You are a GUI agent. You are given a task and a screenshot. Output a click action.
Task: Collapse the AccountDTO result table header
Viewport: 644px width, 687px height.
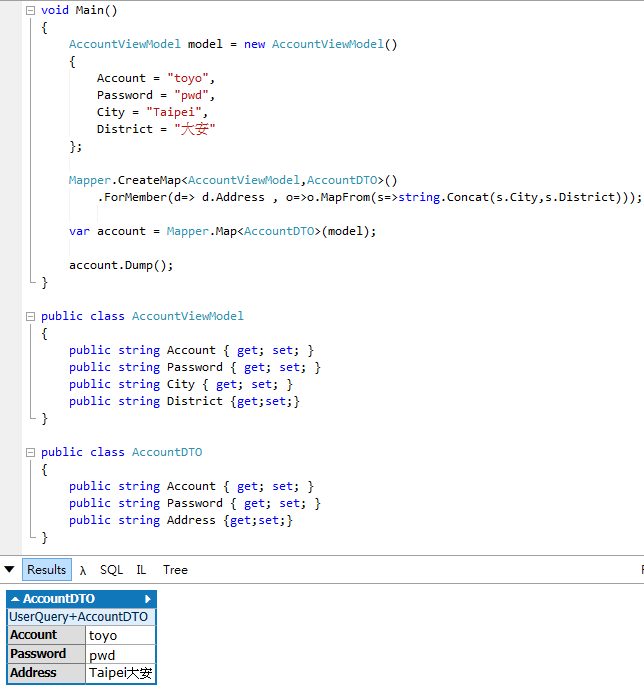pos(15,599)
